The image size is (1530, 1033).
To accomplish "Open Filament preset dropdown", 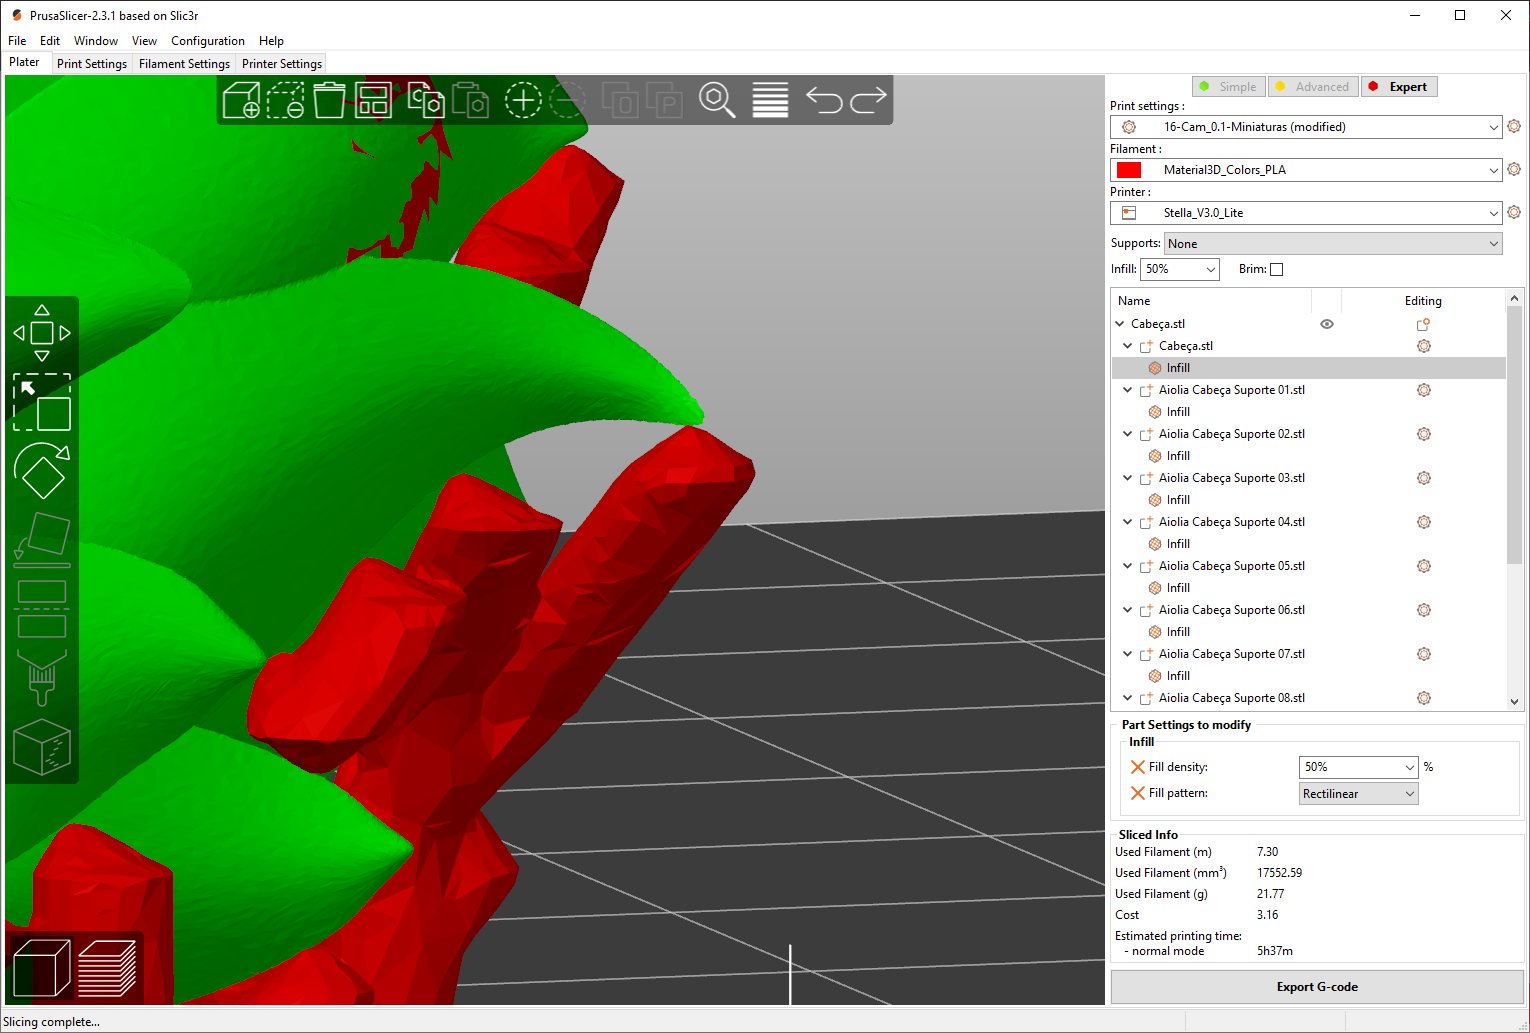I will [1306, 170].
